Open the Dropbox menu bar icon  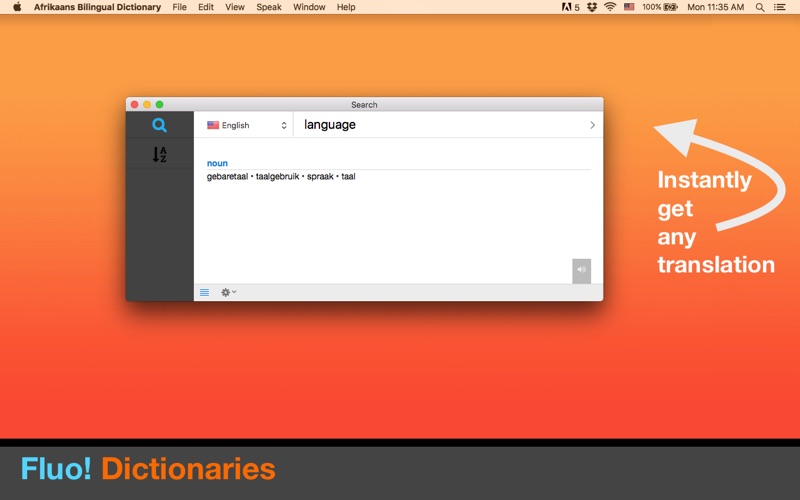592,7
